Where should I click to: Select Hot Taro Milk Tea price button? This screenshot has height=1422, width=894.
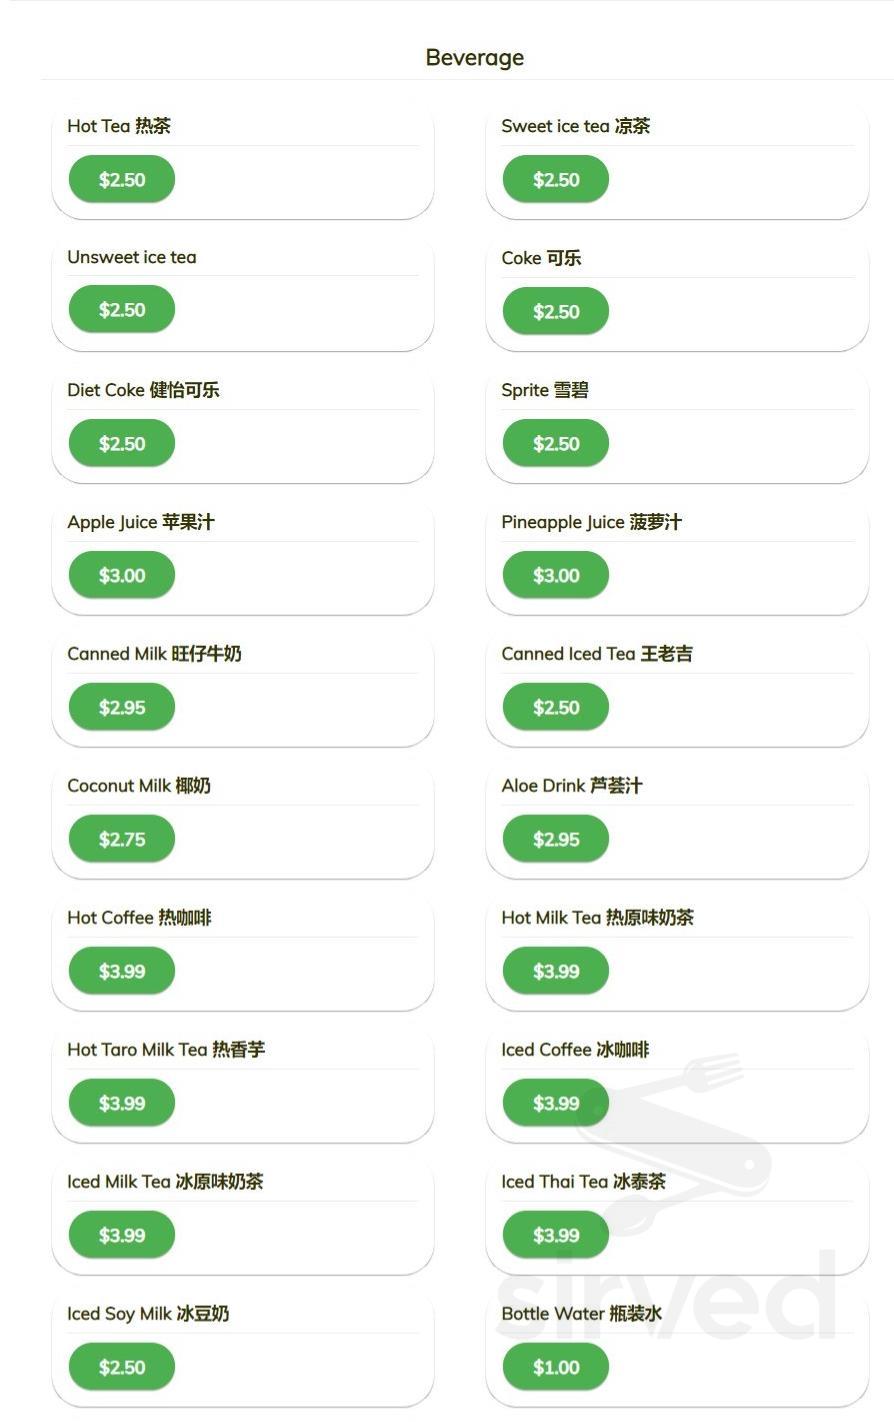[122, 1104]
